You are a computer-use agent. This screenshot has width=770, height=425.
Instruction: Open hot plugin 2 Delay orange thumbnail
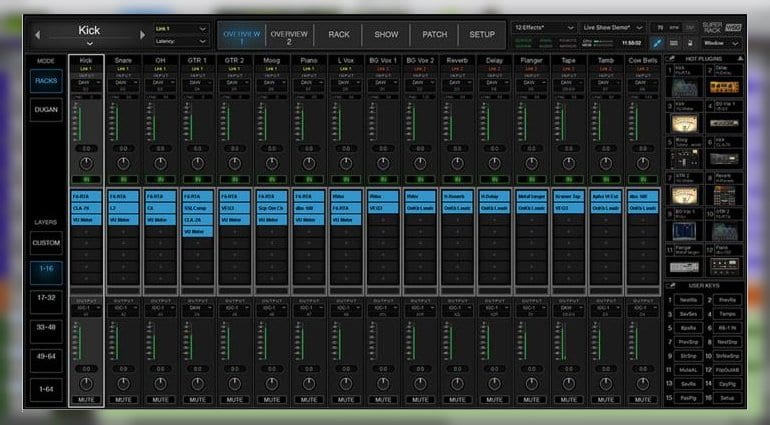pos(724,88)
